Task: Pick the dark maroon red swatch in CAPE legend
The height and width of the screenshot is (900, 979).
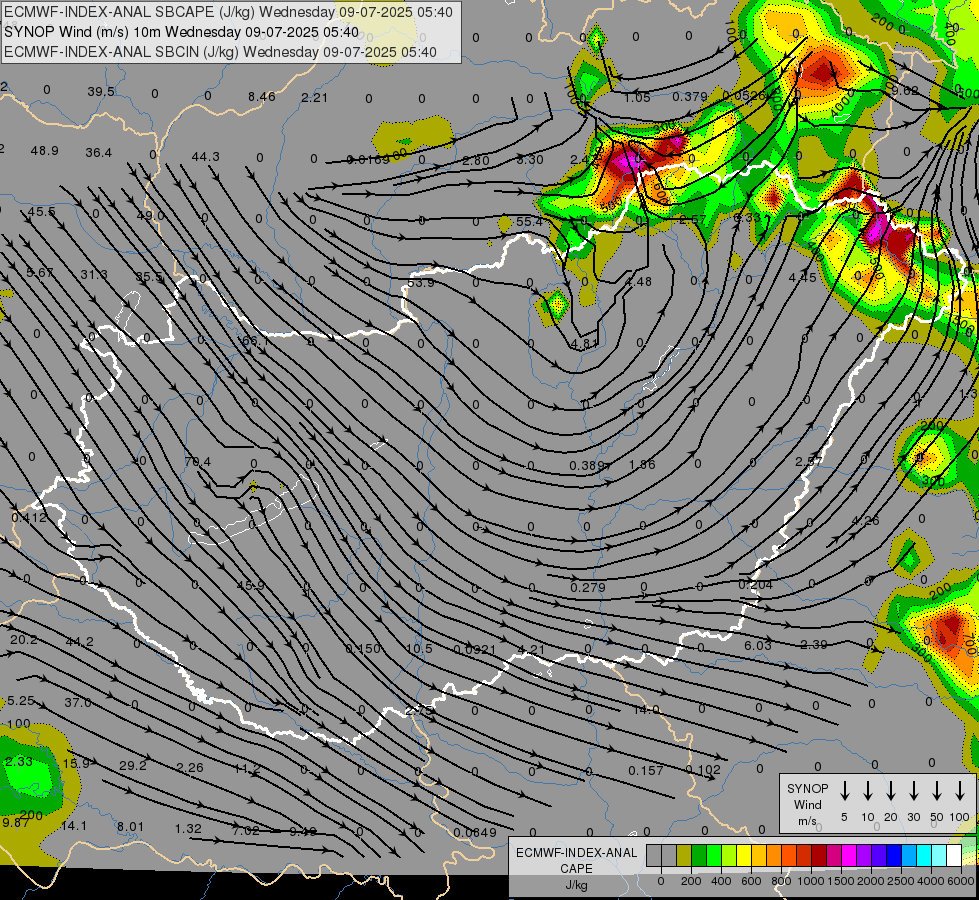Action: click(819, 855)
